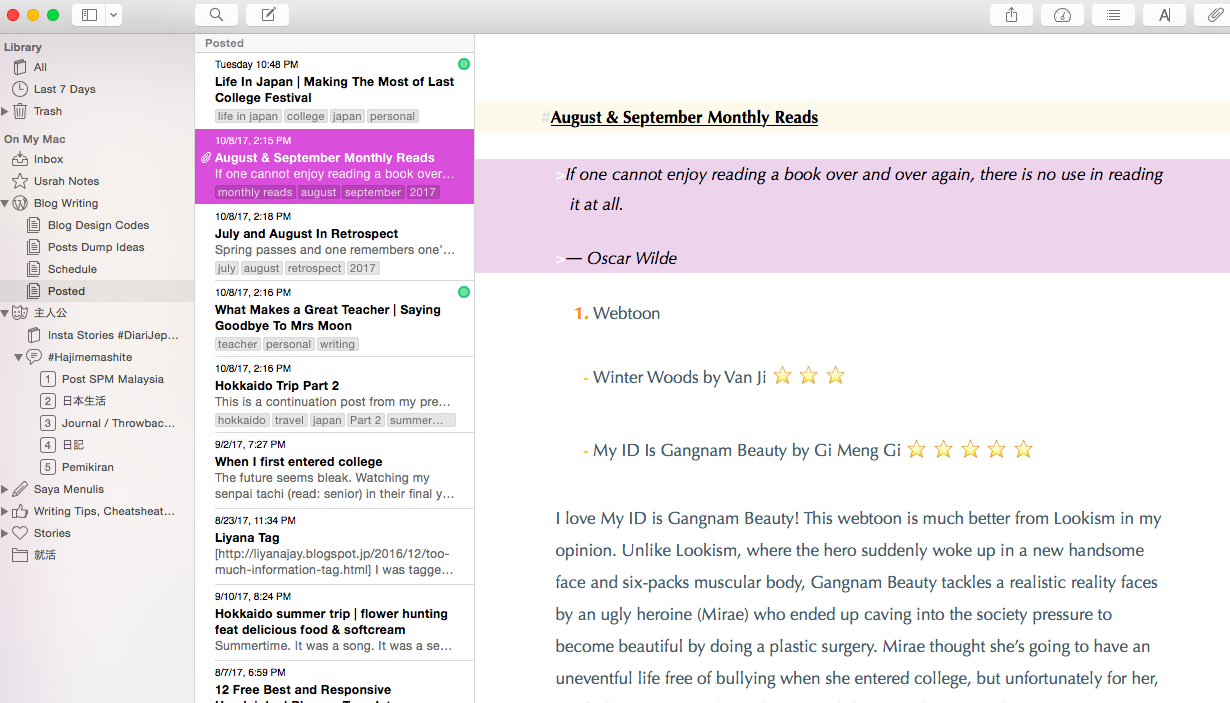Viewport: 1230px width, 703px height.
Task: Open the 就活 folder icon
Action: [19, 555]
